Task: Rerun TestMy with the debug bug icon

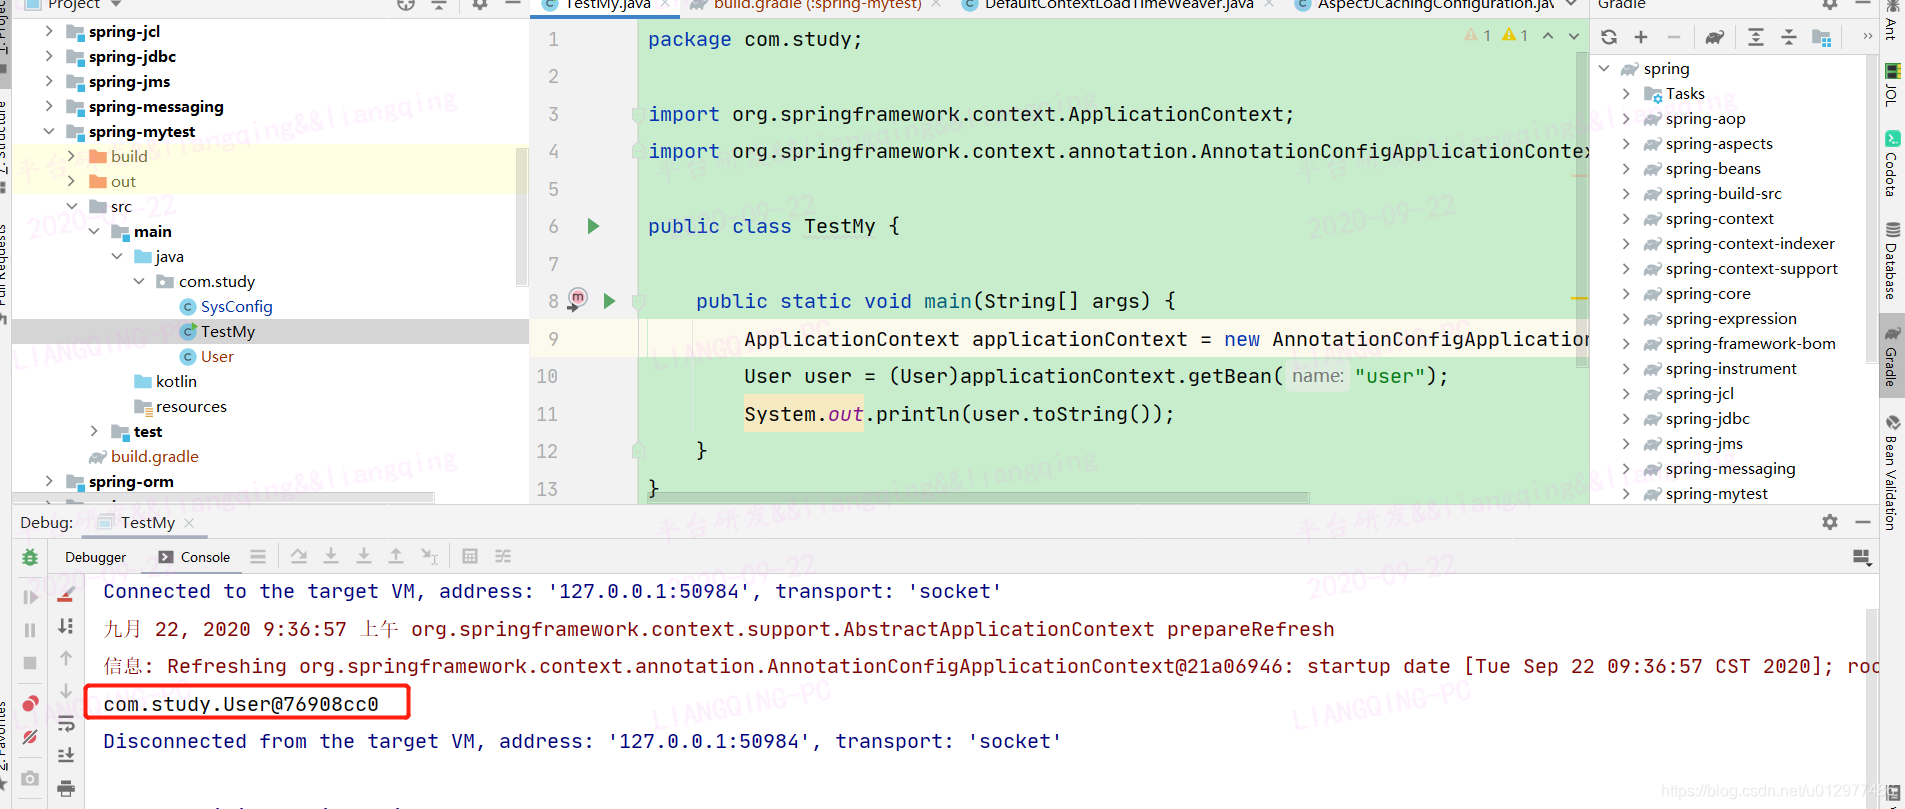Action: pyautogui.click(x=30, y=557)
